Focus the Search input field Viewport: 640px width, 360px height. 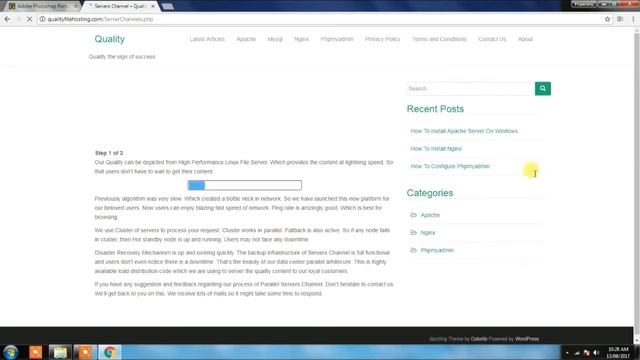(471, 88)
